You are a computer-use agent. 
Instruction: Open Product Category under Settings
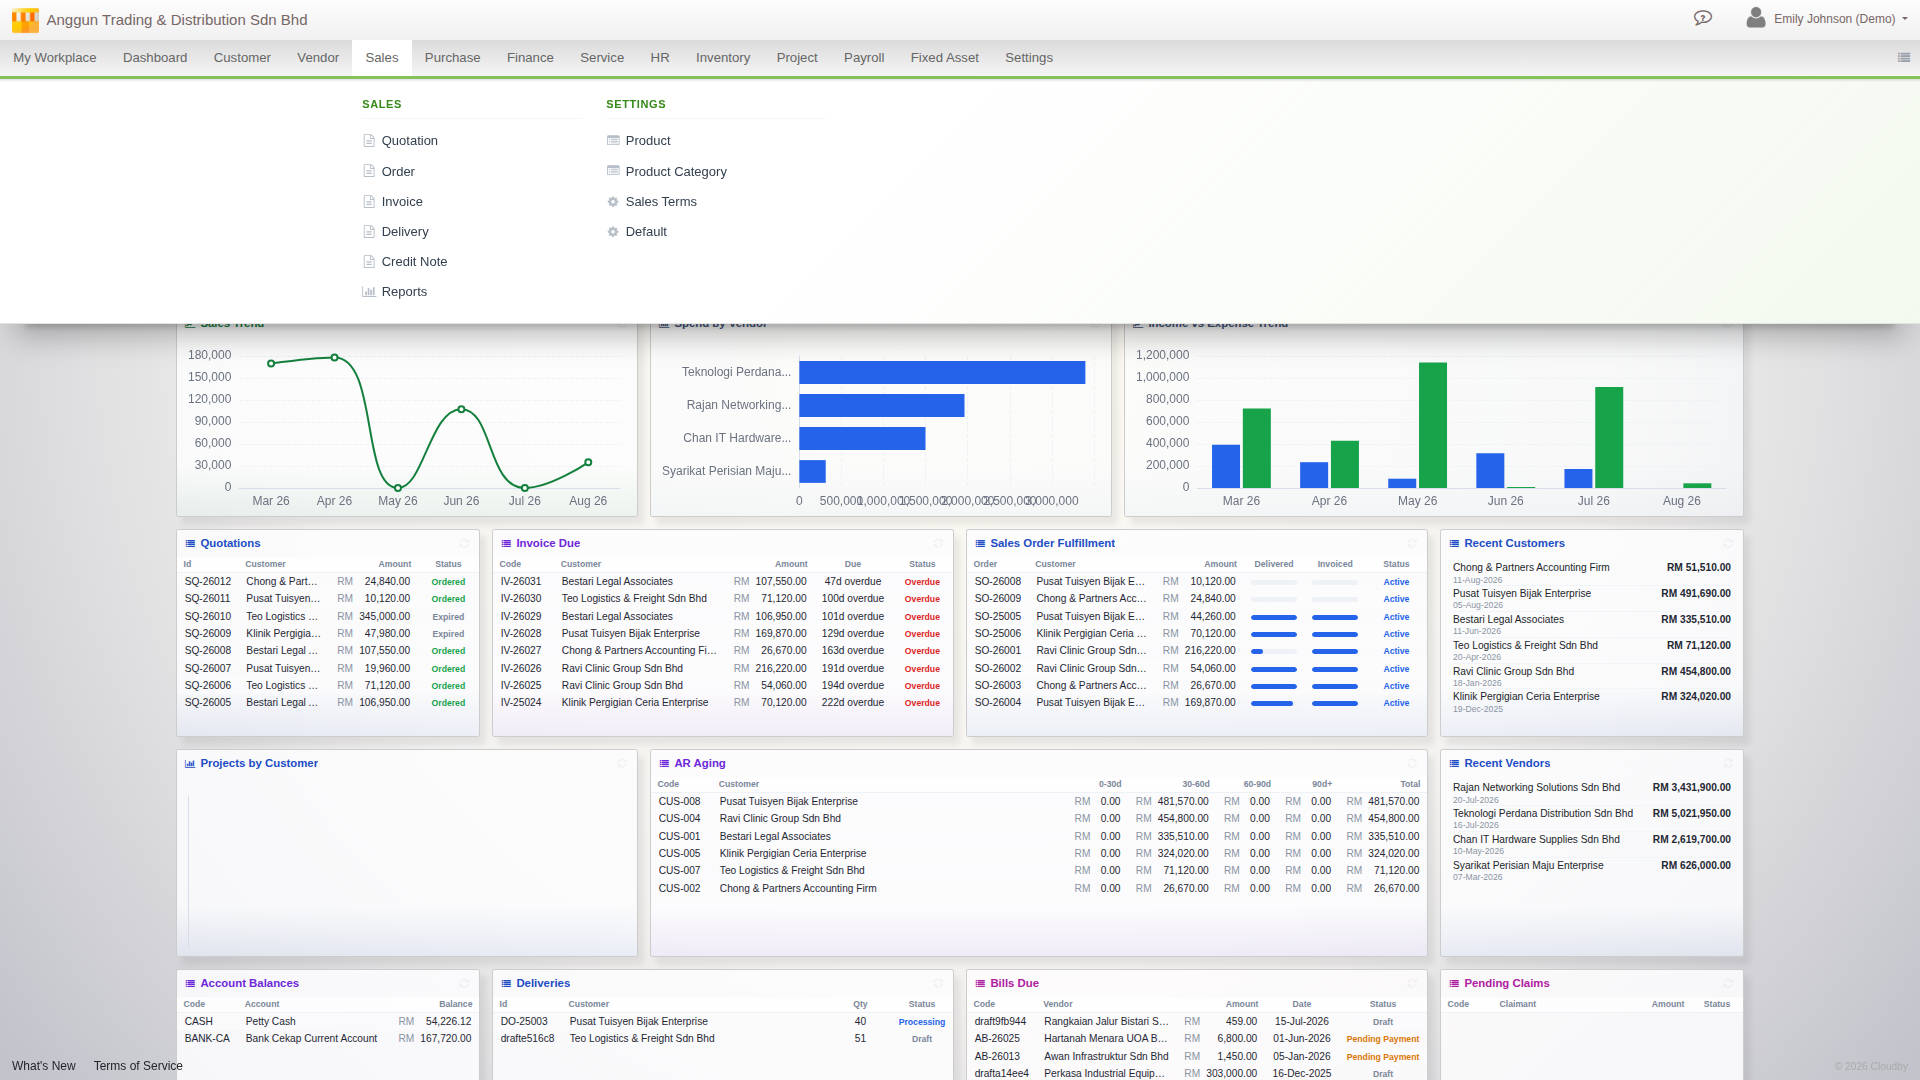click(676, 172)
